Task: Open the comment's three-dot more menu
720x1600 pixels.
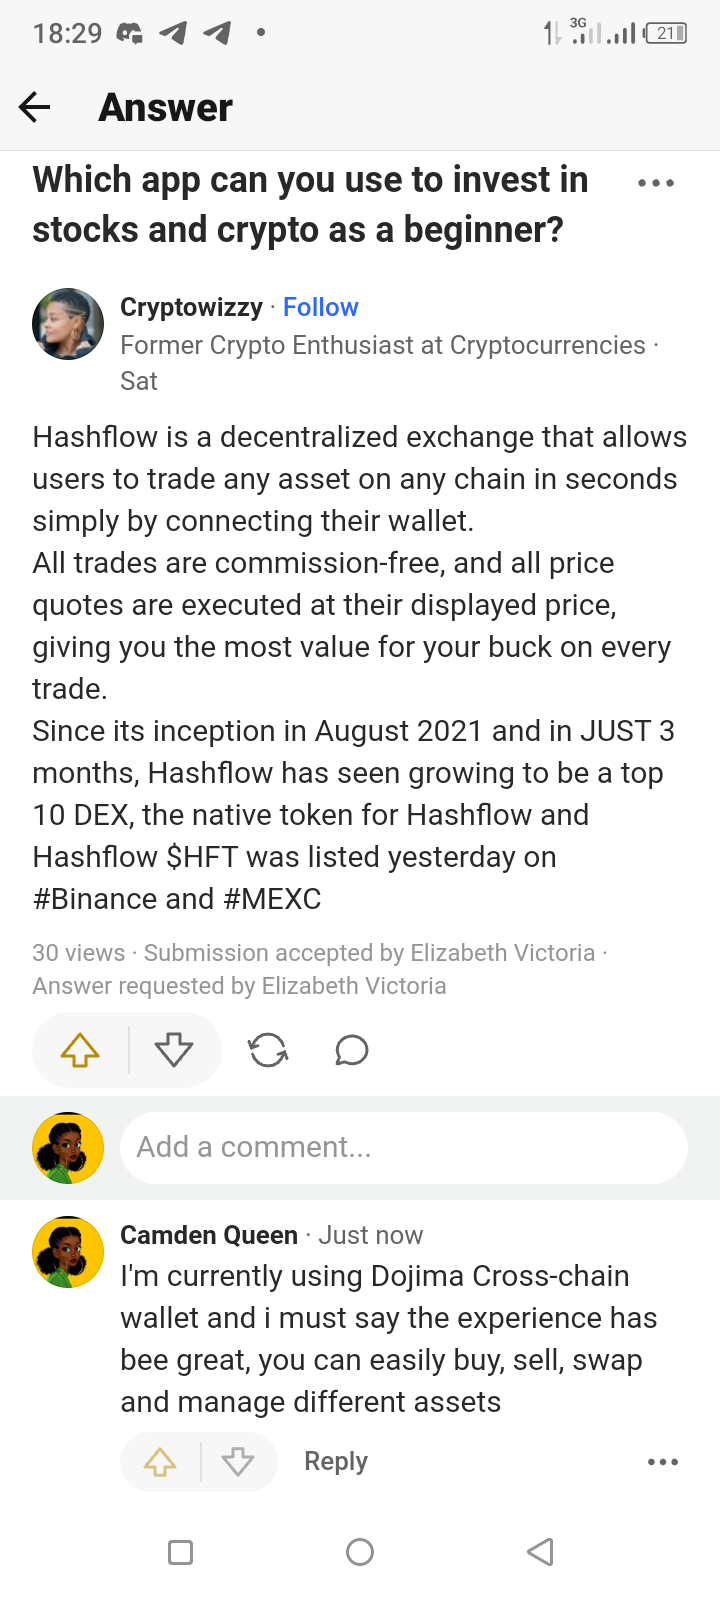Action: (663, 1462)
